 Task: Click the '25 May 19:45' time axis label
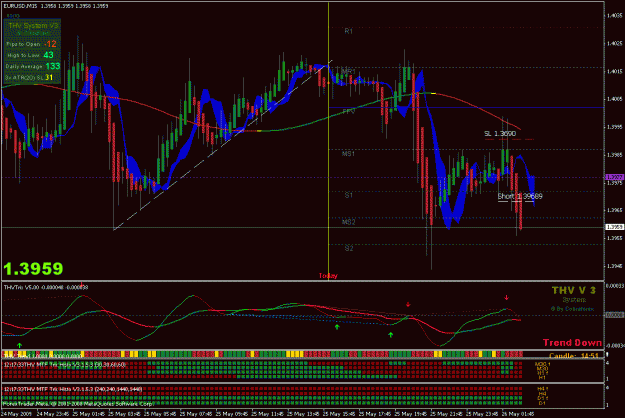(411, 414)
